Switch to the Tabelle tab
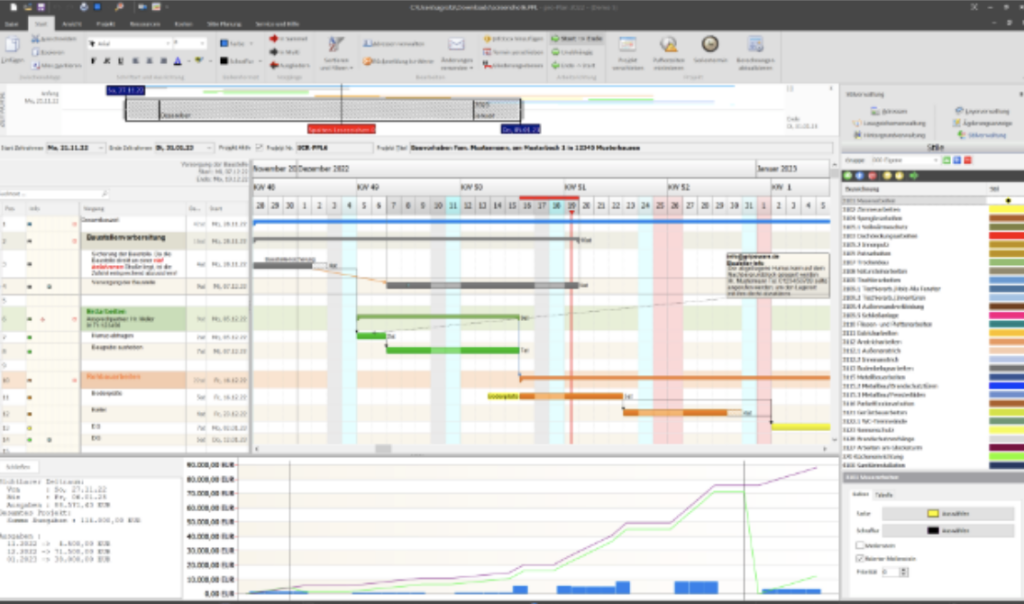Screen dimensions: 1024x604 (x=884, y=495)
